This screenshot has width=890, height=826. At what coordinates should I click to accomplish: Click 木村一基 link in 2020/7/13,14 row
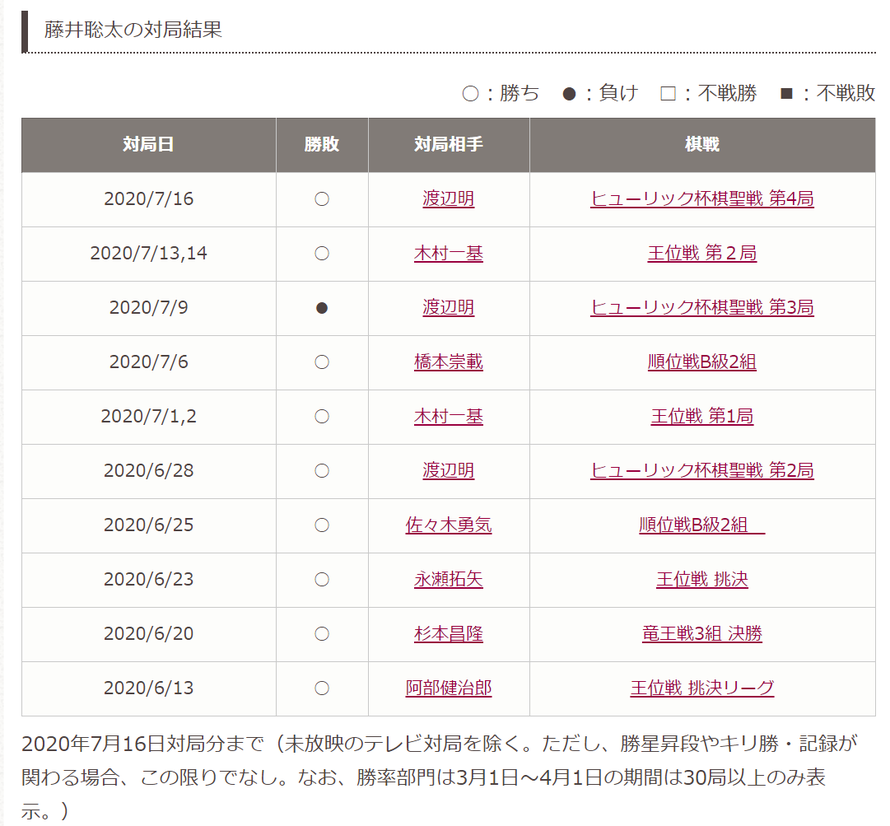448,253
